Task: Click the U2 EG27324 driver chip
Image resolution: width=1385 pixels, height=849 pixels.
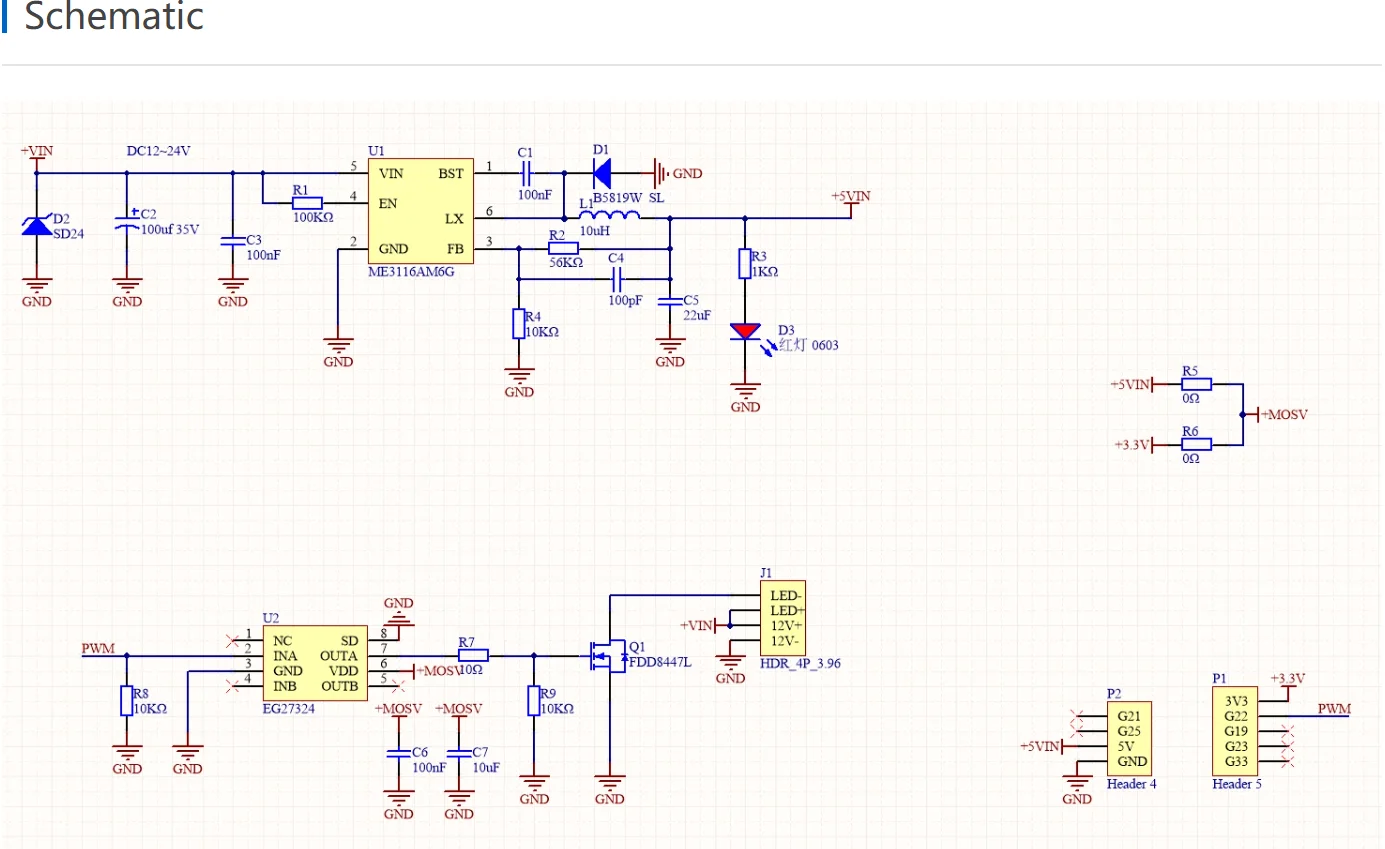Action: pos(315,664)
